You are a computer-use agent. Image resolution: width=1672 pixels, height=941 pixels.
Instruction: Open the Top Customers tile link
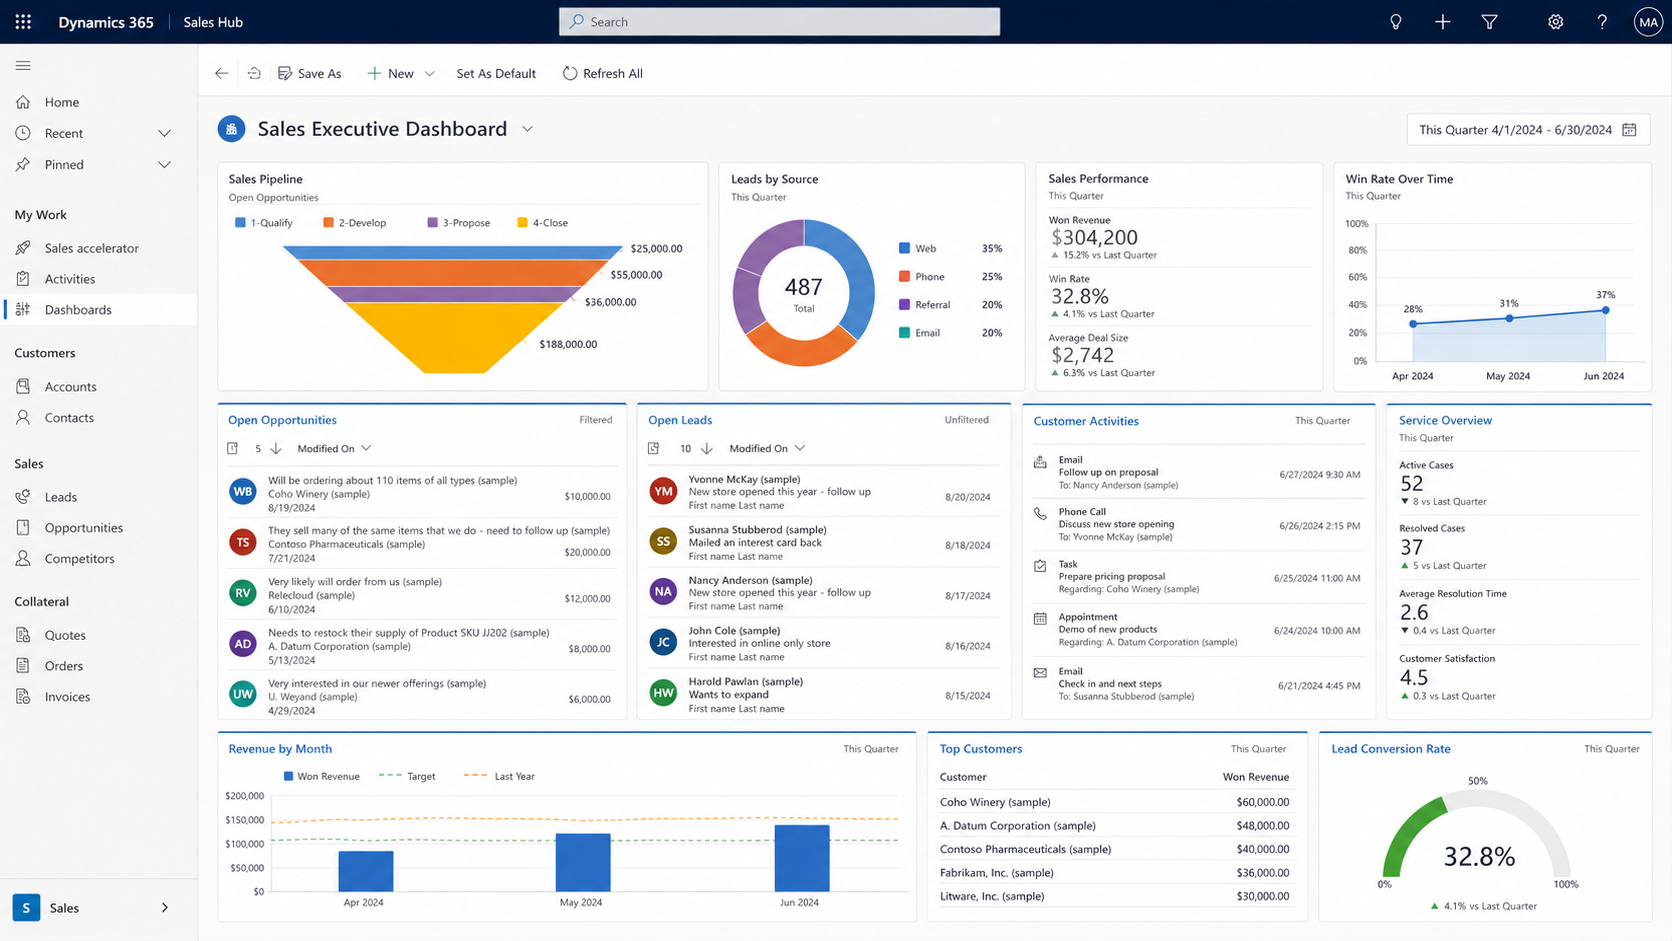tap(981, 749)
